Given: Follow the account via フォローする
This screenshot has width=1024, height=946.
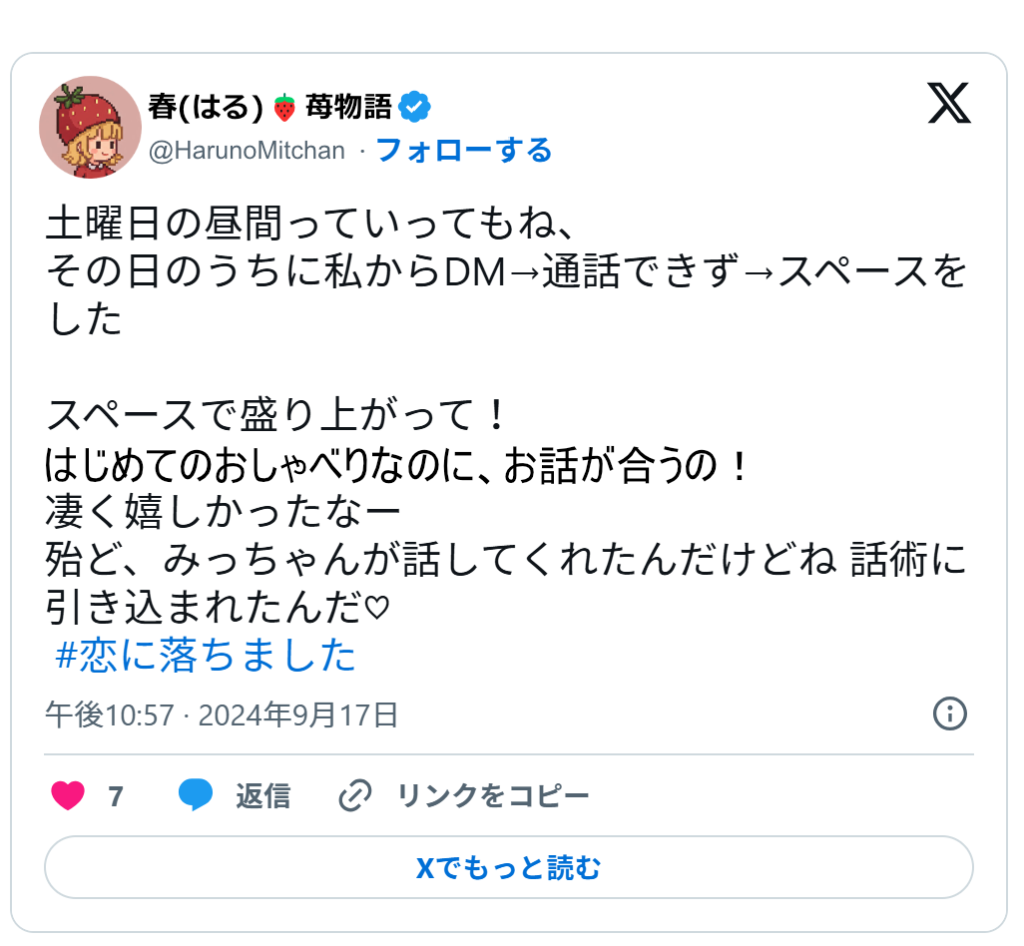Looking at the screenshot, I should pos(464,150).
